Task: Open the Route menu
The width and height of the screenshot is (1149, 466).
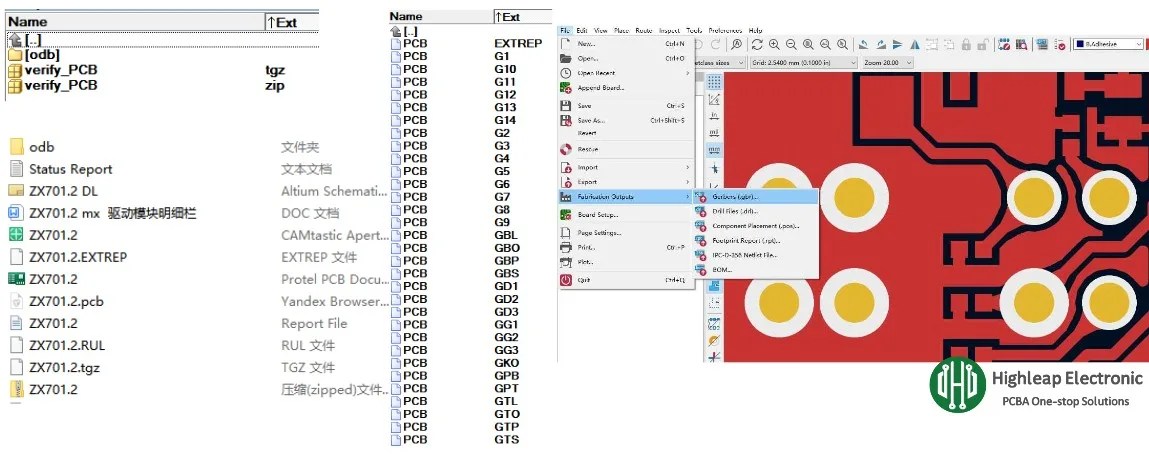Action: [643, 31]
